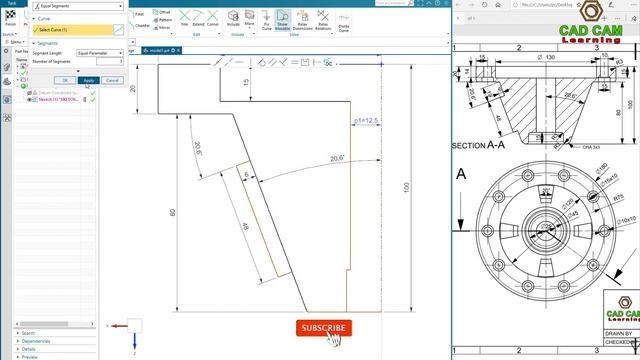The height and width of the screenshot is (360, 640).
Task: Click the green checkmark on the Sketch (1) row
Action: click(x=93, y=100)
